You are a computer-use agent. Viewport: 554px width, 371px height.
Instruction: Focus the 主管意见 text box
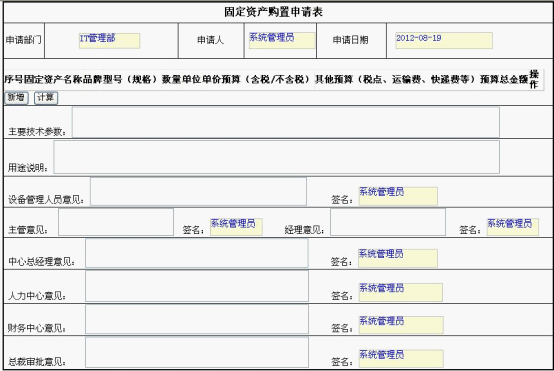coord(116,222)
